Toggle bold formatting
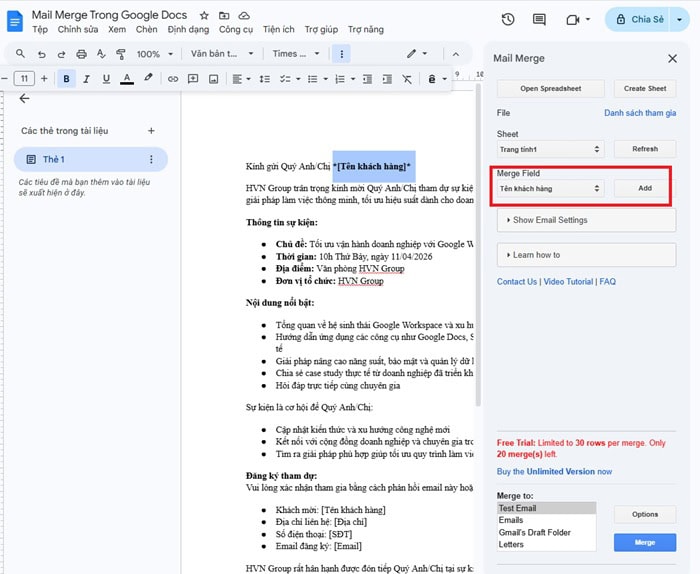 coord(67,79)
